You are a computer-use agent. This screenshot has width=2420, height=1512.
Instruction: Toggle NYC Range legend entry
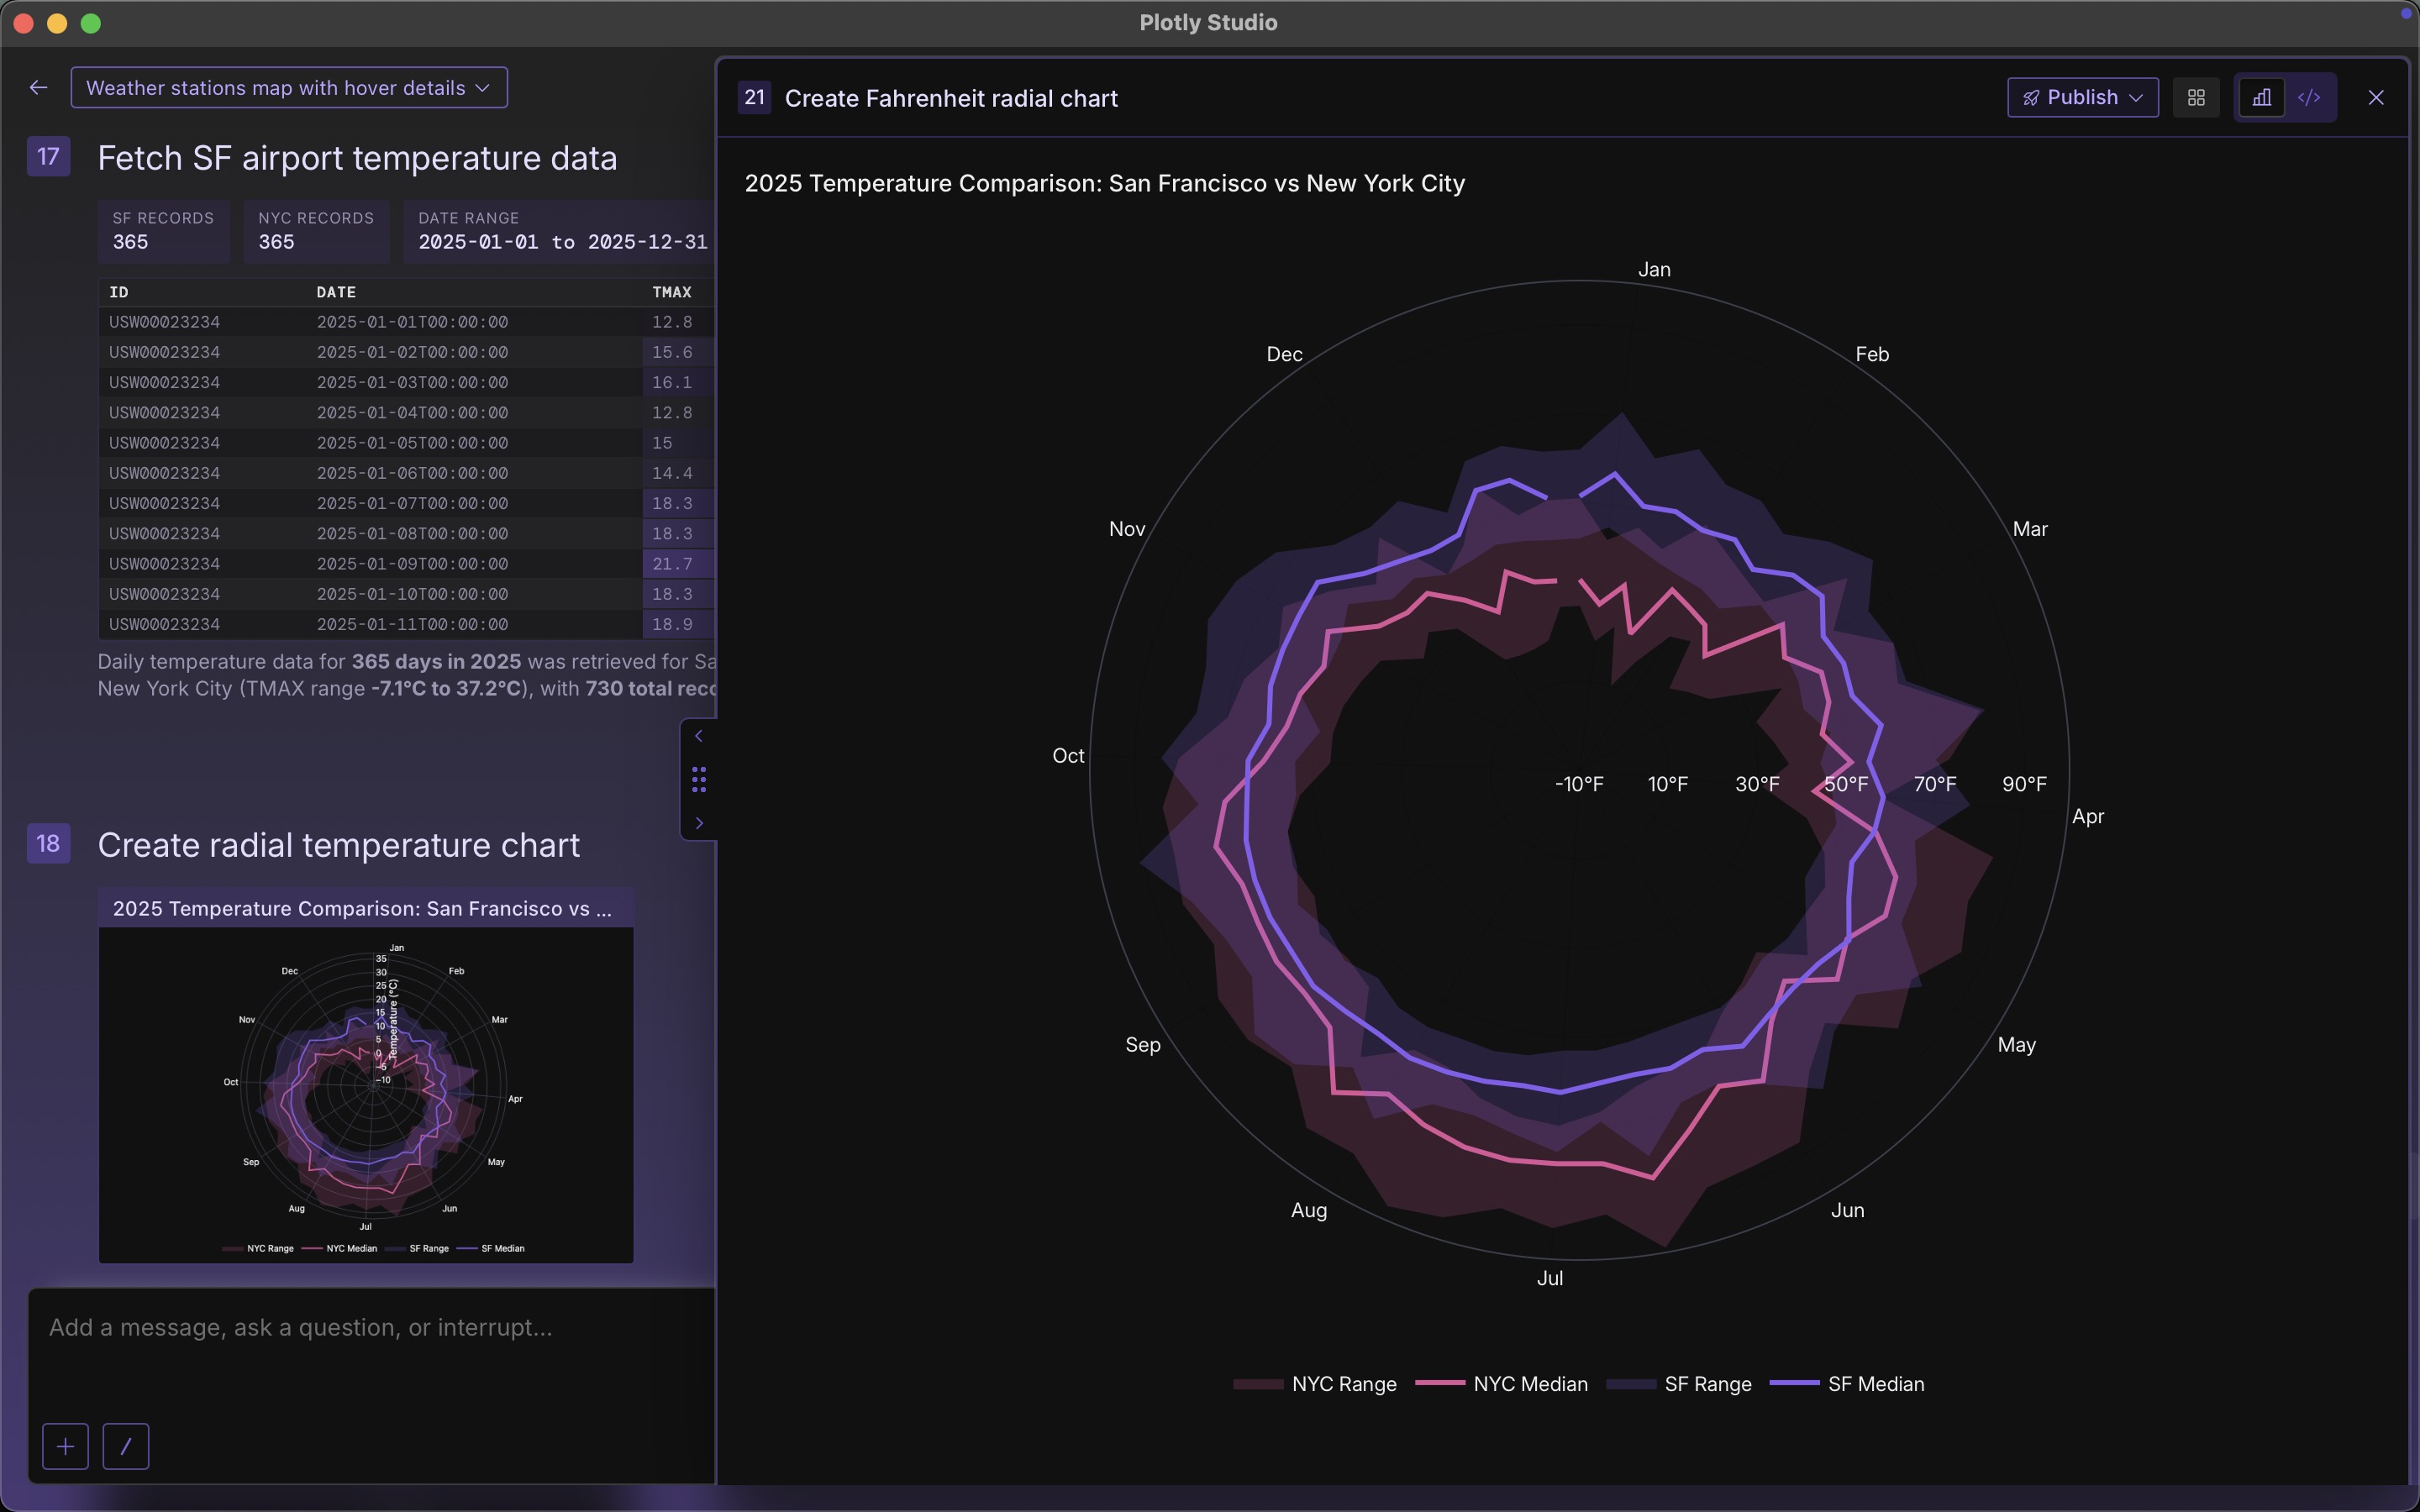pyautogui.click(x=1315, y=1384)
